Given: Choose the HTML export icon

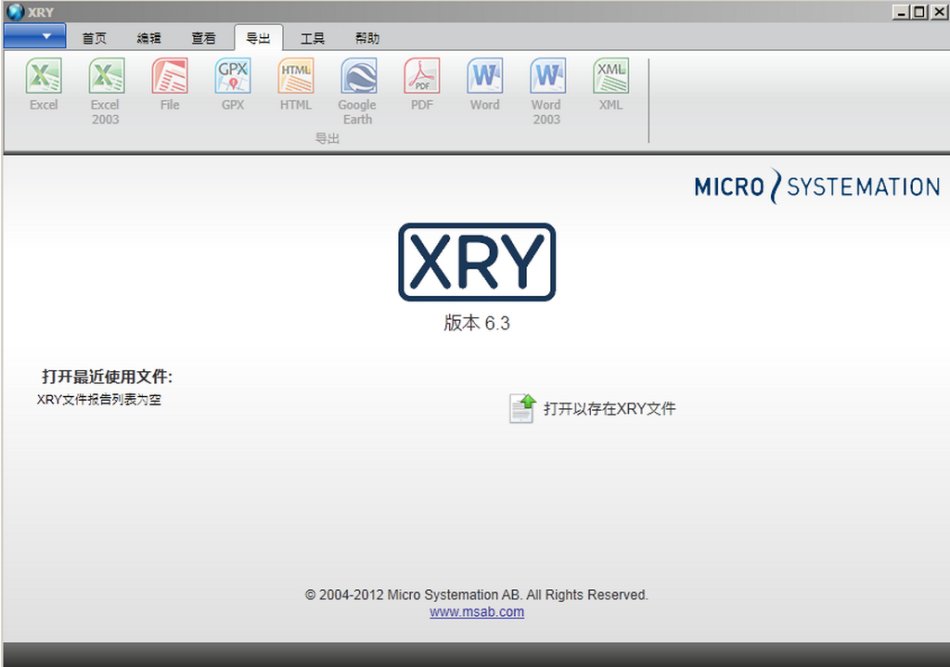Looking at the screenshot, I should point(296,76).
